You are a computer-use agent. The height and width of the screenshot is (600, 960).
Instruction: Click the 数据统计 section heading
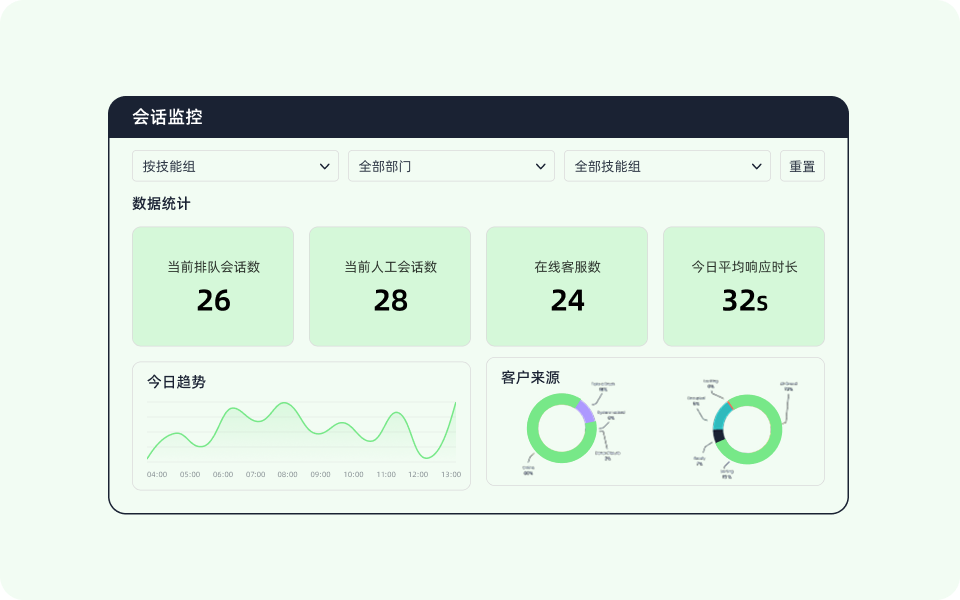[x=157, y=204]
